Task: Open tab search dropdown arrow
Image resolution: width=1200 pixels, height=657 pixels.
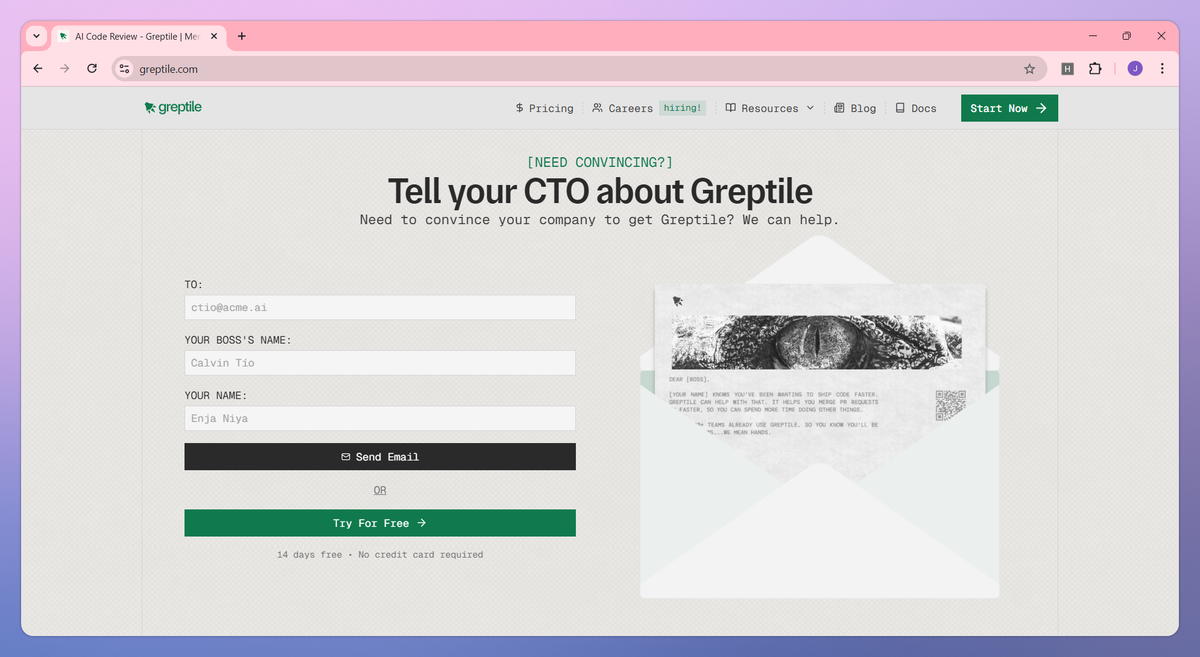Action: 37,36
